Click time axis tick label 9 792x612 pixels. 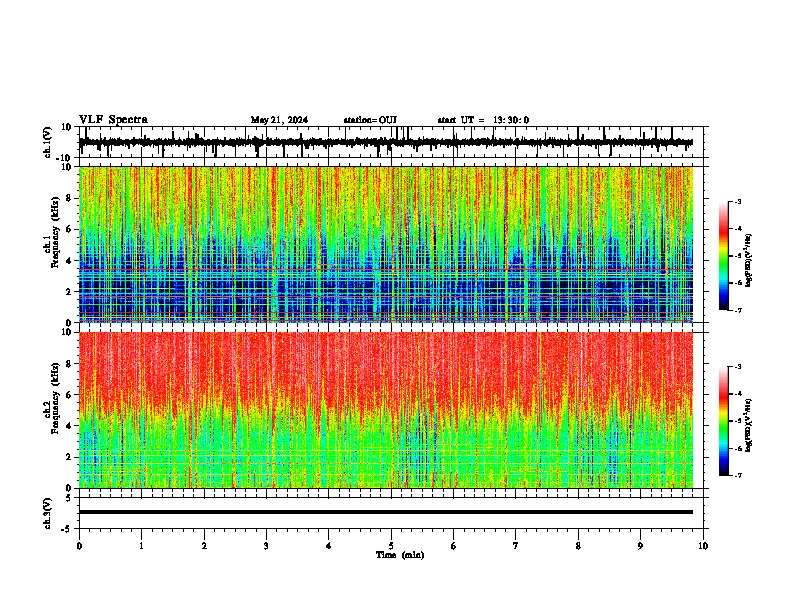point(640,546)
